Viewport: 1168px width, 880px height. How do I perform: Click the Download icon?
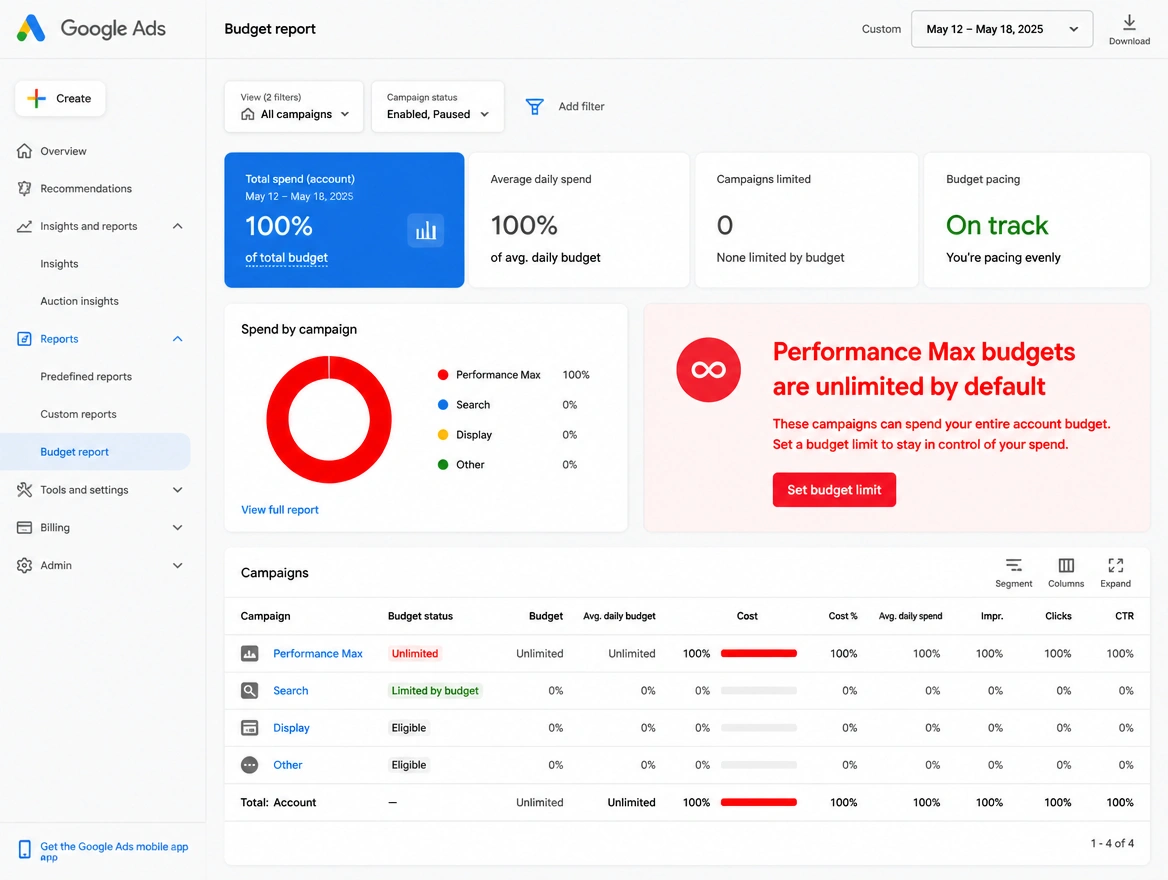1129,22
